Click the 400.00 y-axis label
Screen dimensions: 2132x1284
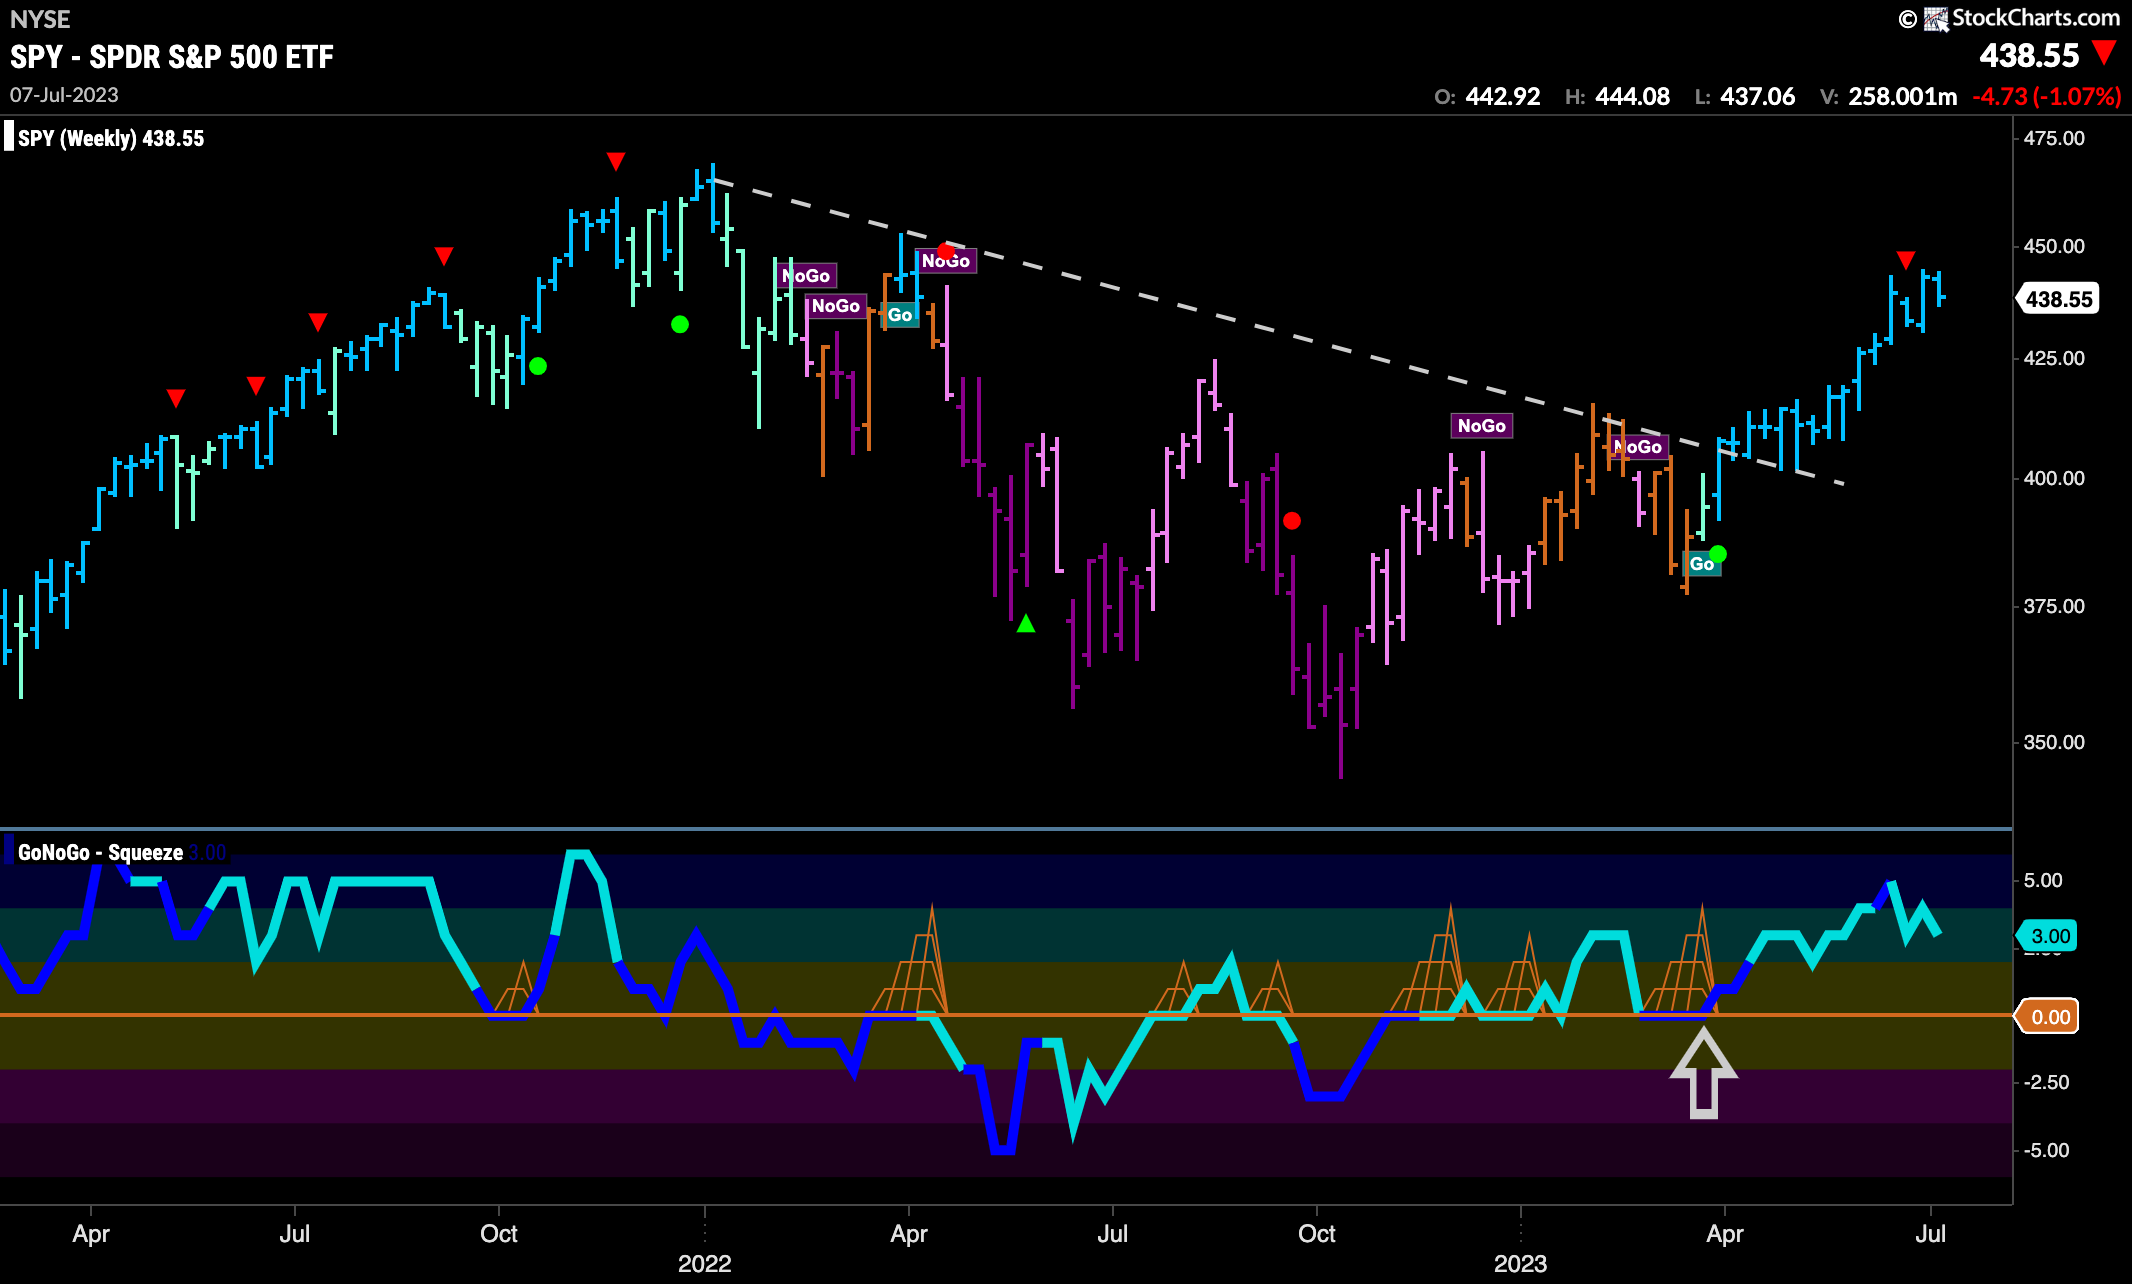click(2054, 478)
